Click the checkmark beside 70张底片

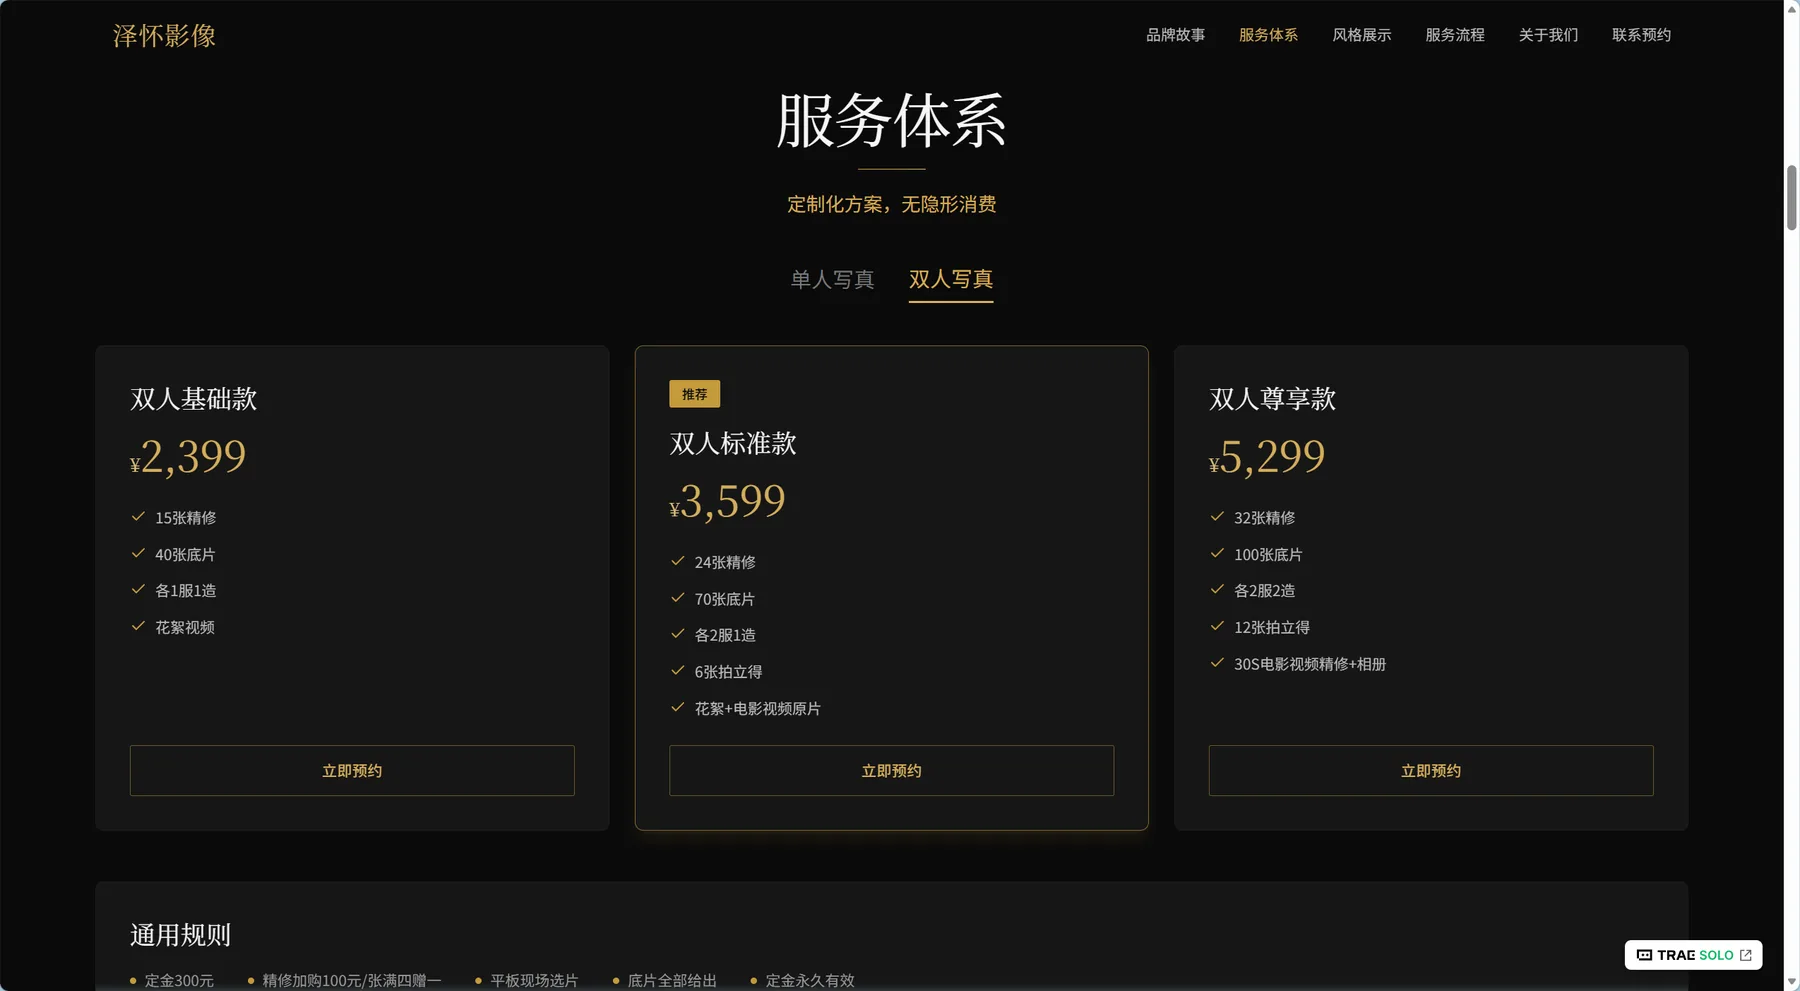pyautogui.click(x=677, y=598)
